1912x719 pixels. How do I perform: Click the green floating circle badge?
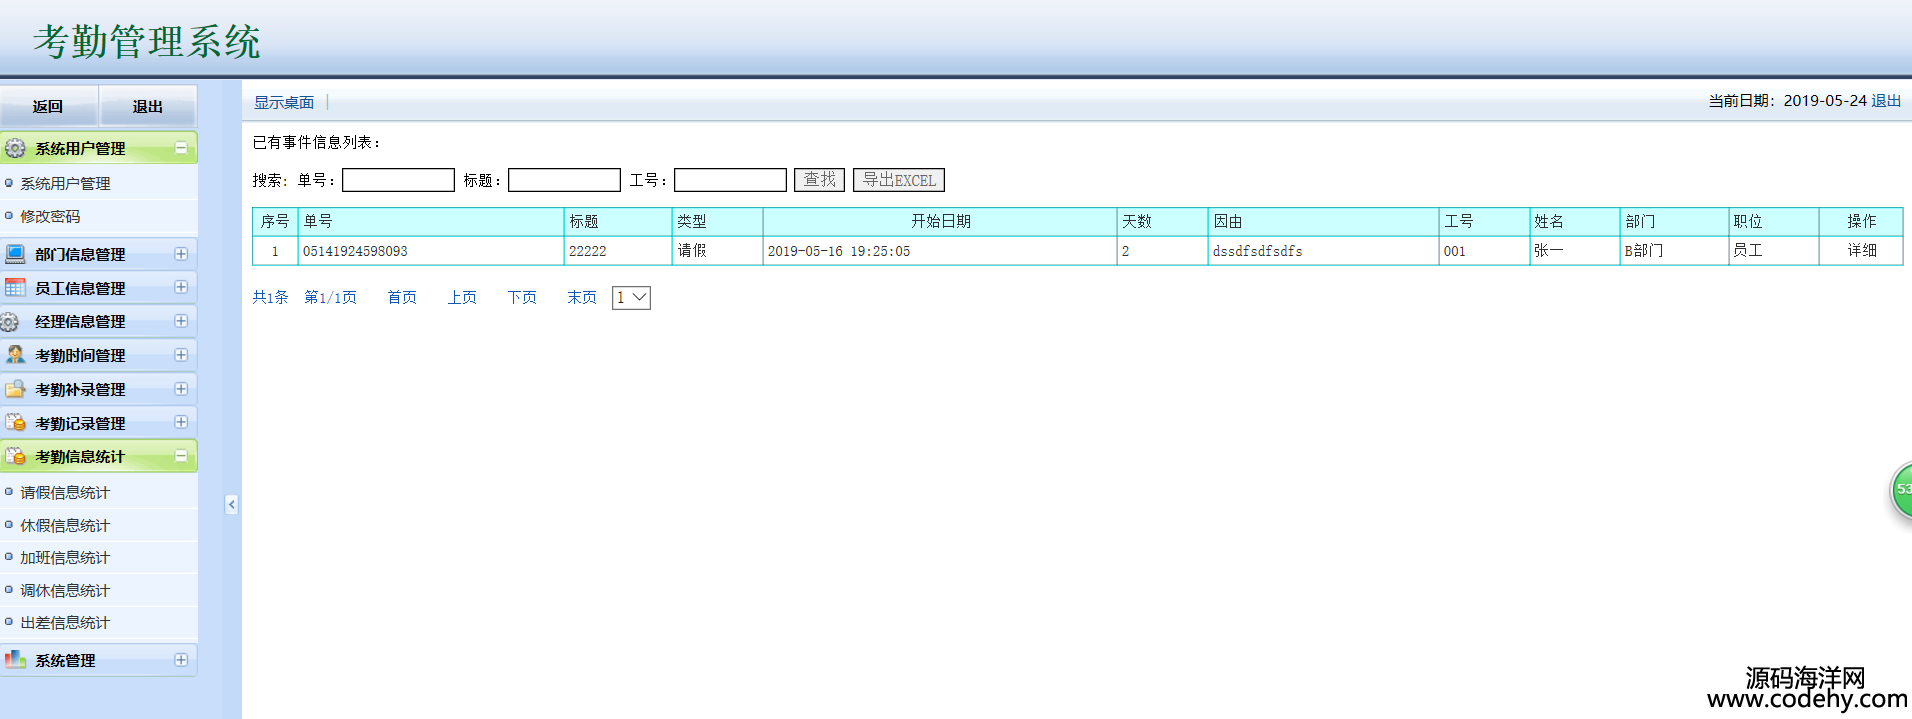[x=1901, y=490]
